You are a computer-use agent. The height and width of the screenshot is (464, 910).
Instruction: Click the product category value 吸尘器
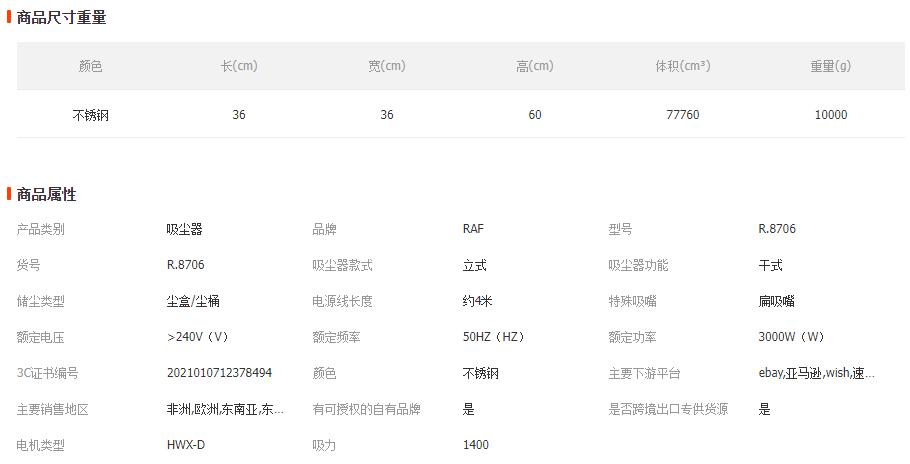184,229
